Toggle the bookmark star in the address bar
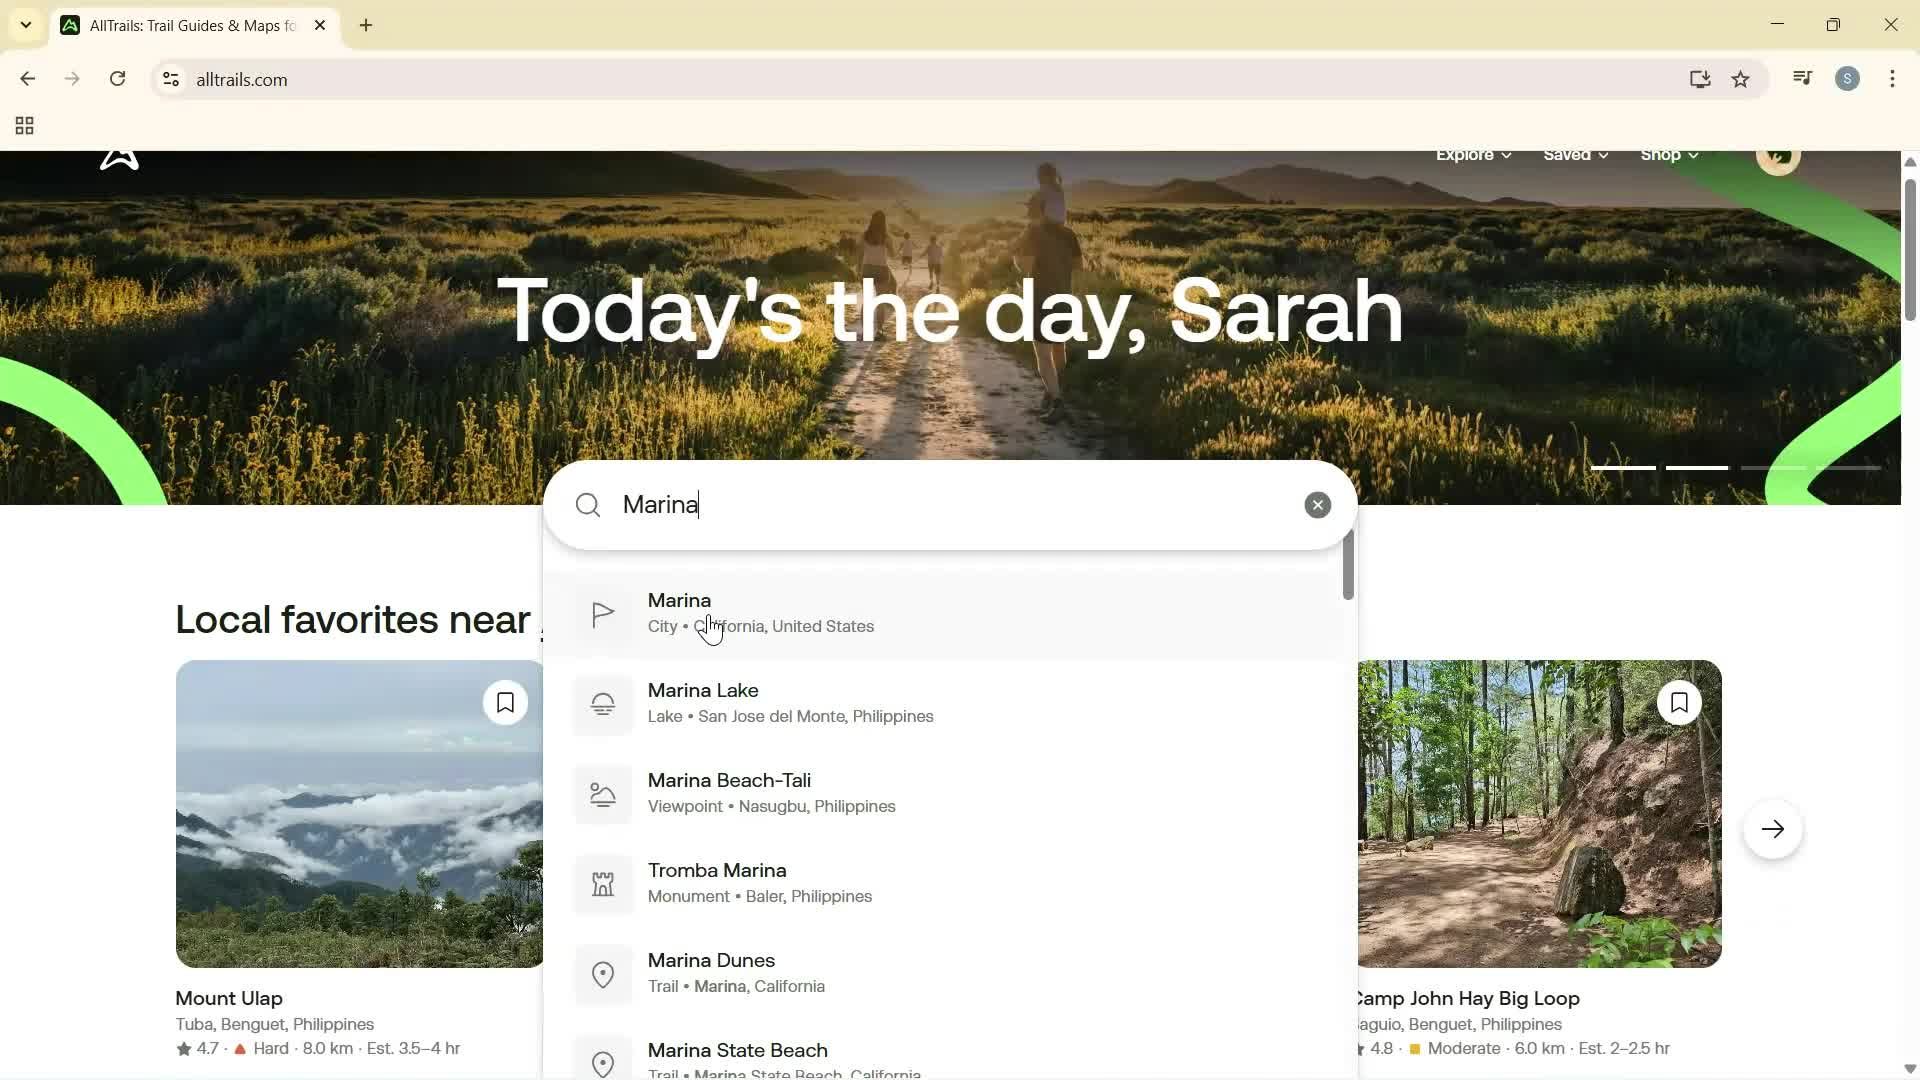Image resolution: width=1920 pixels, height=1080 pixels. click(x=1740, y=79)
